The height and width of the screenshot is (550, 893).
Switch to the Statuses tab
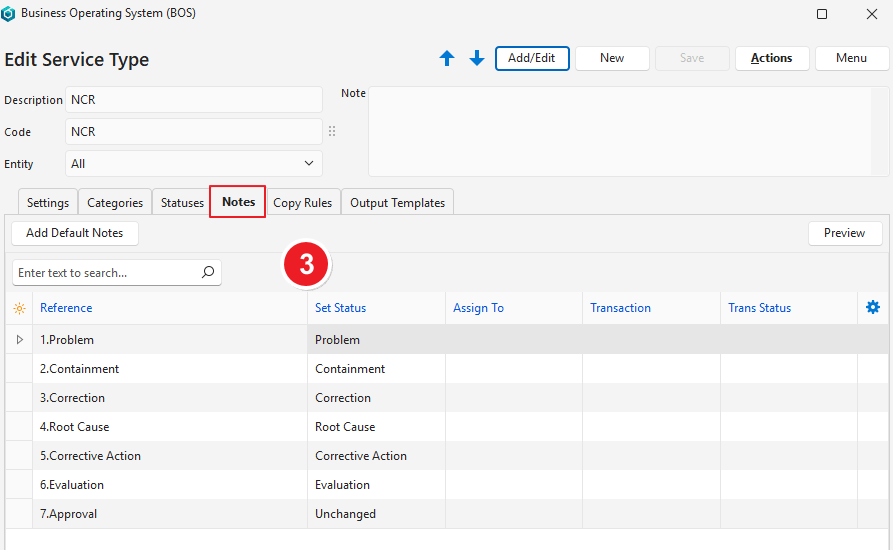[x=182, y=203]
